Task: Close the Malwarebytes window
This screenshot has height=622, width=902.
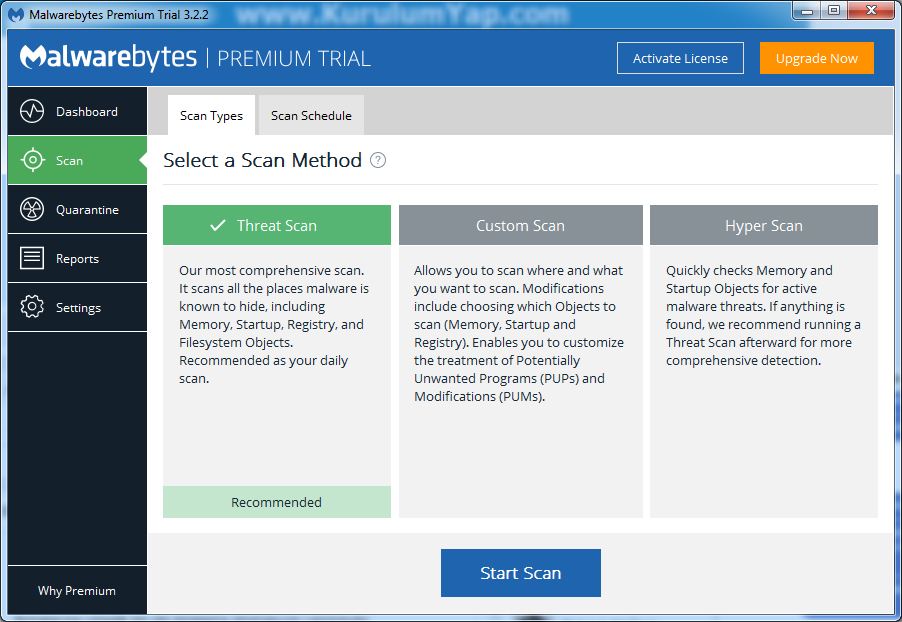Action: (871, 10)
